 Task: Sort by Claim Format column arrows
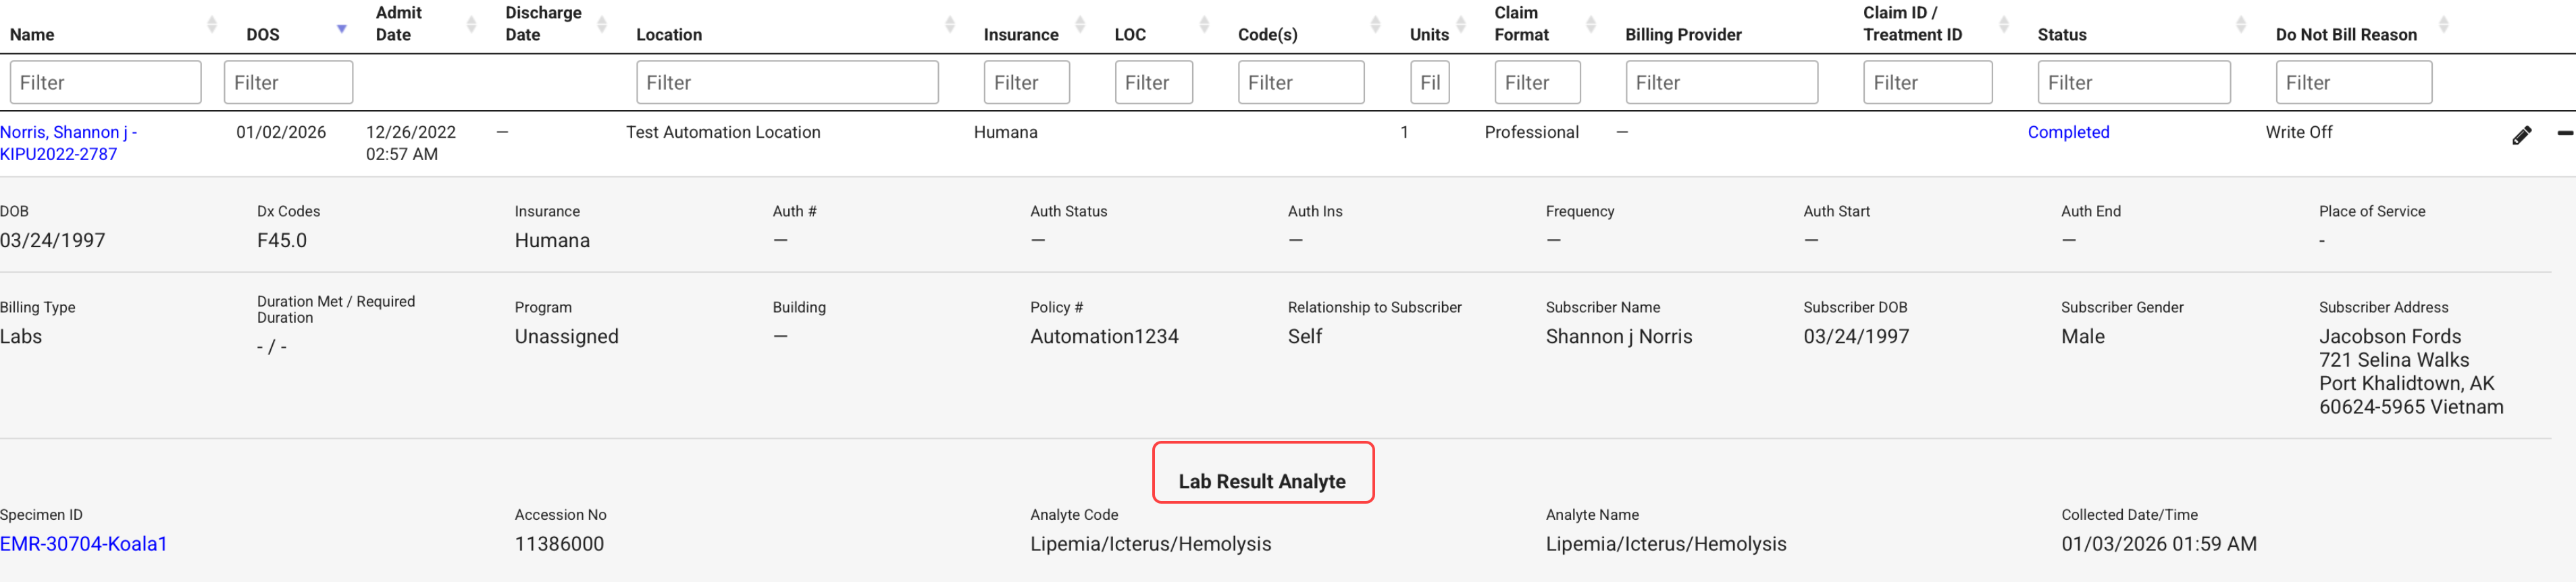[x=1591, y=24]
